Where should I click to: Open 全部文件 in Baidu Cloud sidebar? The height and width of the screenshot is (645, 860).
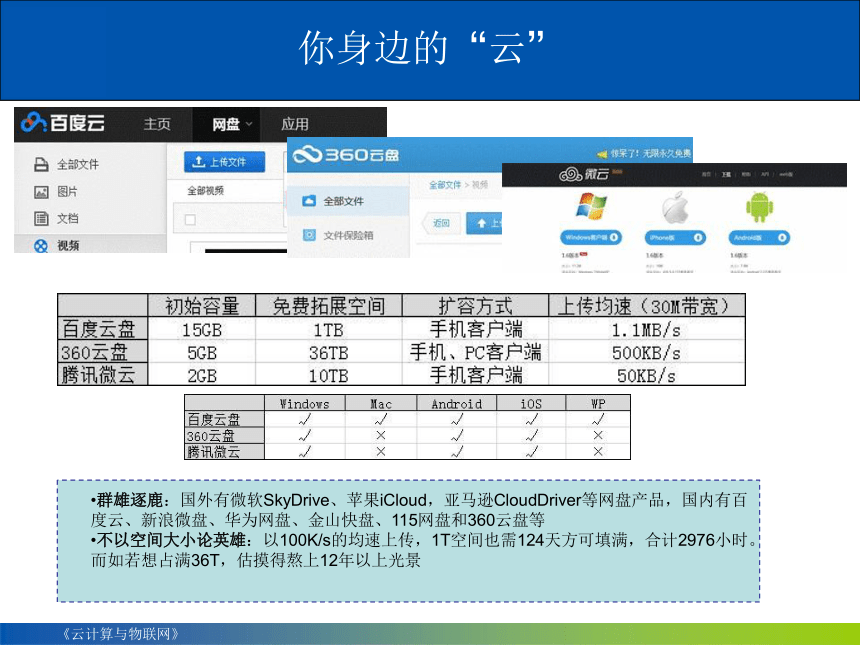pos(66,164)
